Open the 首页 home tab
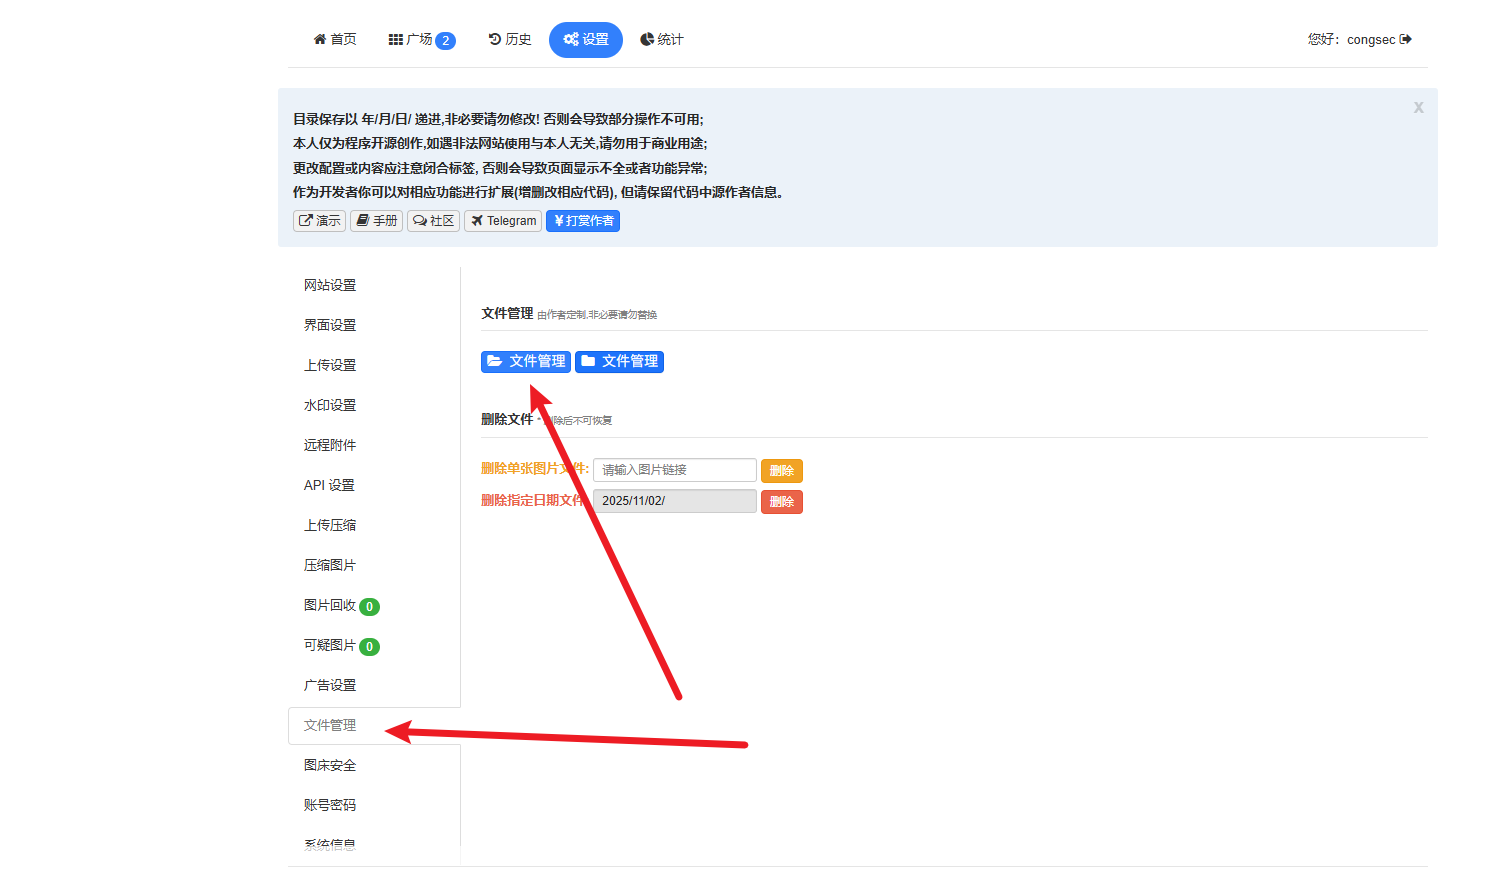This screenshot has width=1507, height=879. (x=335, y=39)
